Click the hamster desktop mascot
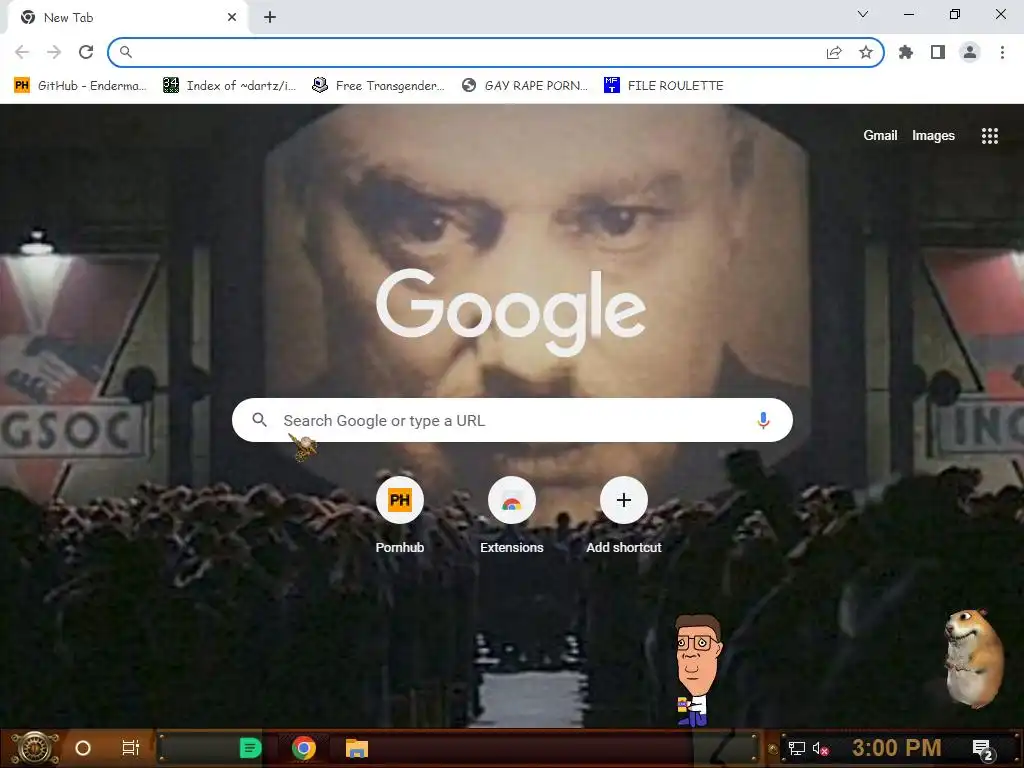The image size is (1024, 768). pos(974,658)
